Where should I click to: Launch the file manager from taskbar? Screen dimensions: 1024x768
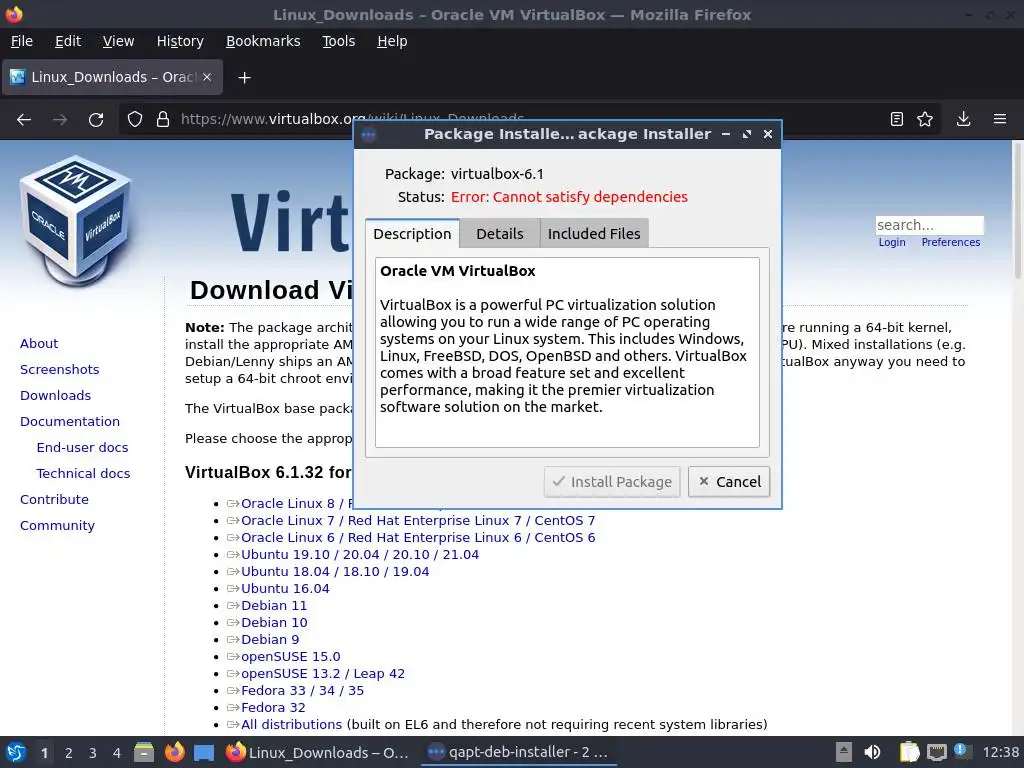[x=144, y=752]
